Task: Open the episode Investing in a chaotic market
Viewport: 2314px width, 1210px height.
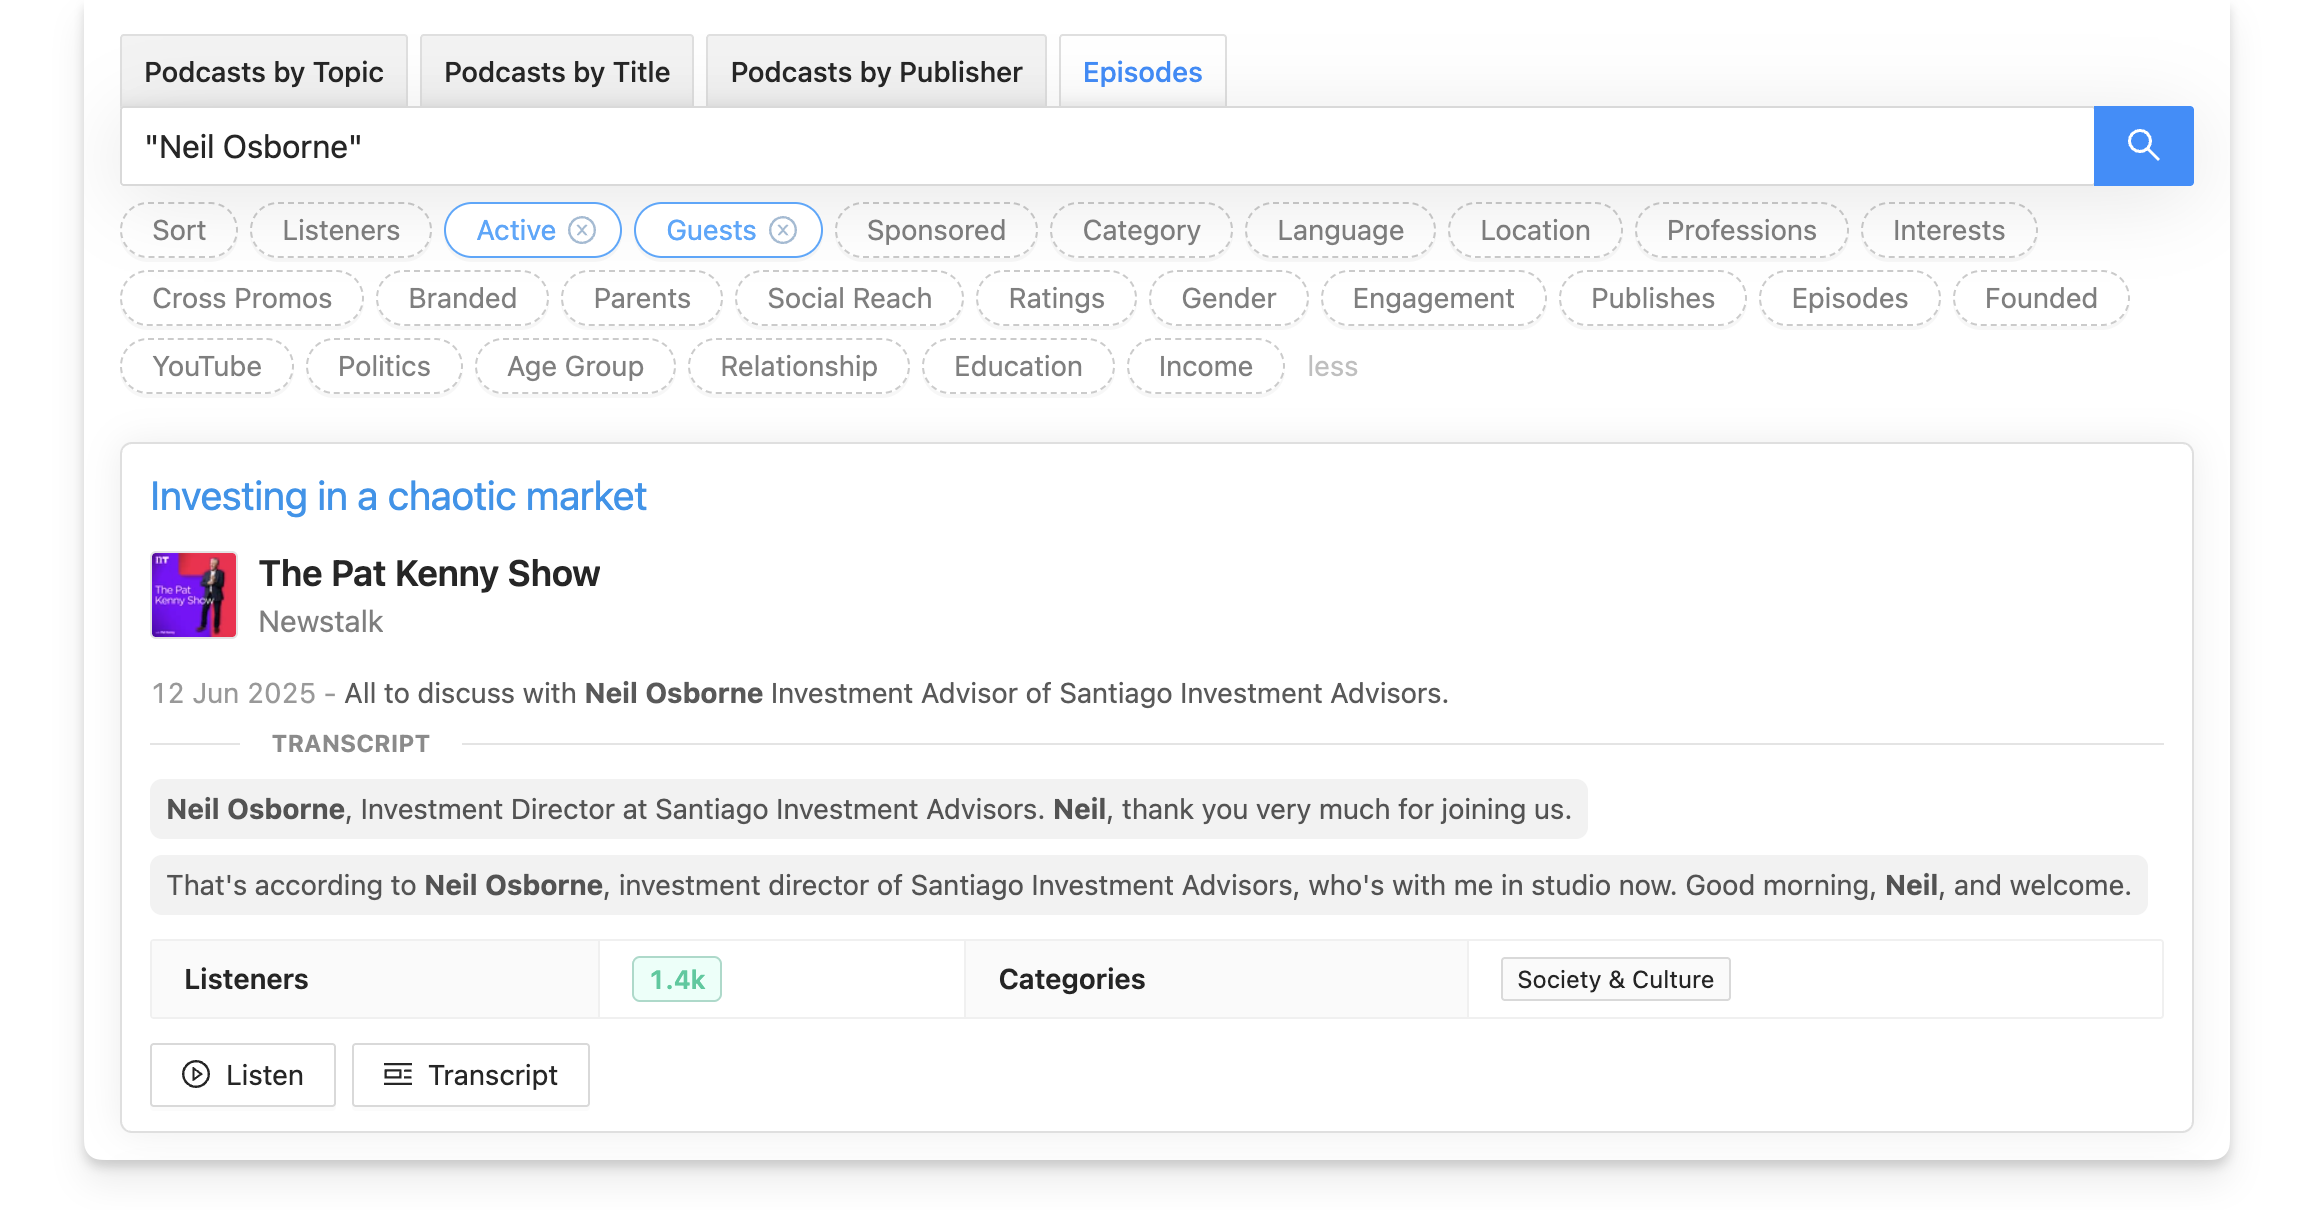Action: pos(399,495)
